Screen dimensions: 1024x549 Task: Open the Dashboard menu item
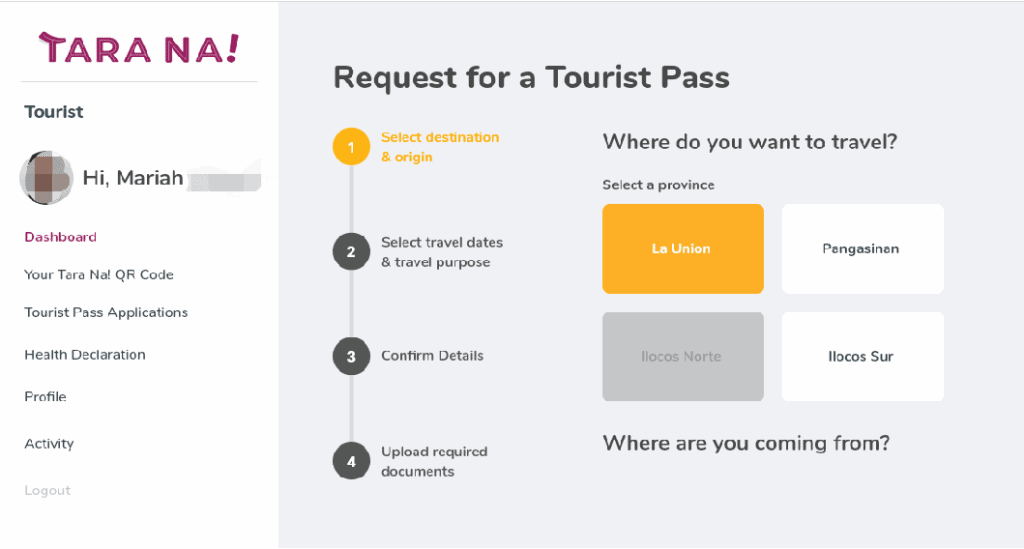60,237
